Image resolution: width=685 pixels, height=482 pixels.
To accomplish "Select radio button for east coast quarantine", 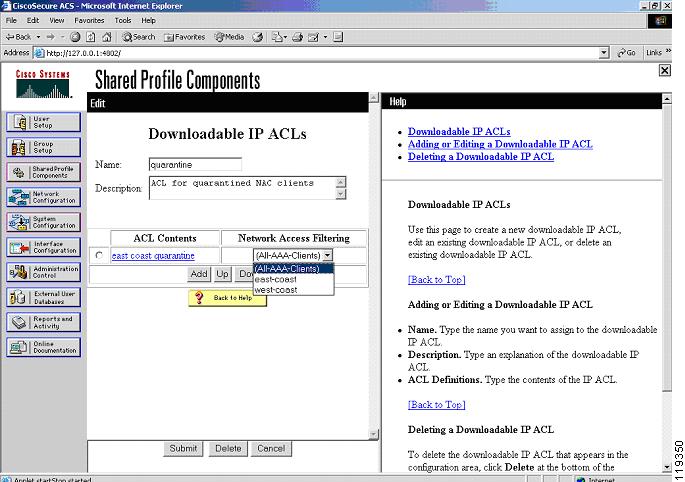I will (x=99, y=255).
